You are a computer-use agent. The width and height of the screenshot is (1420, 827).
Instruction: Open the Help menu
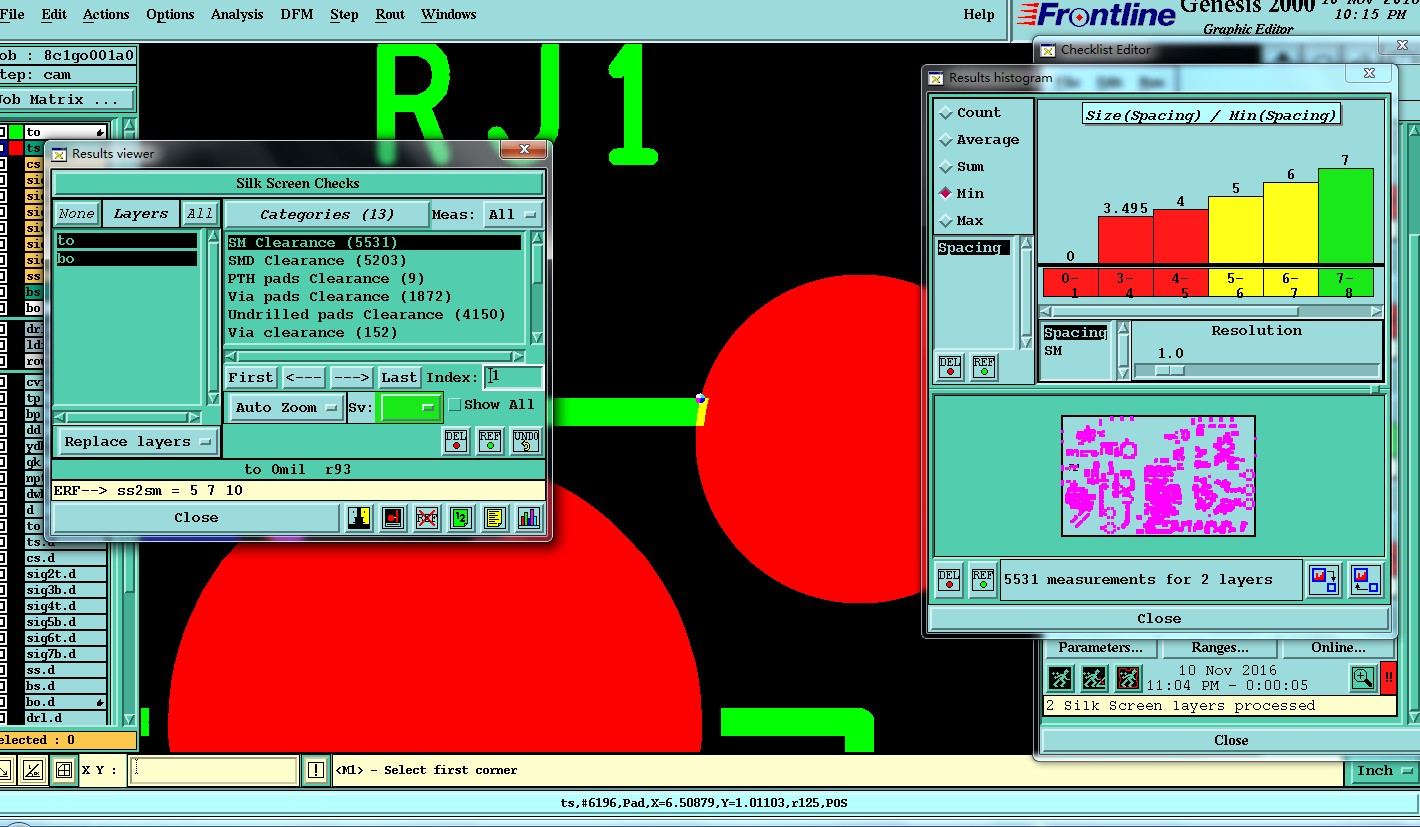[979, 14]
